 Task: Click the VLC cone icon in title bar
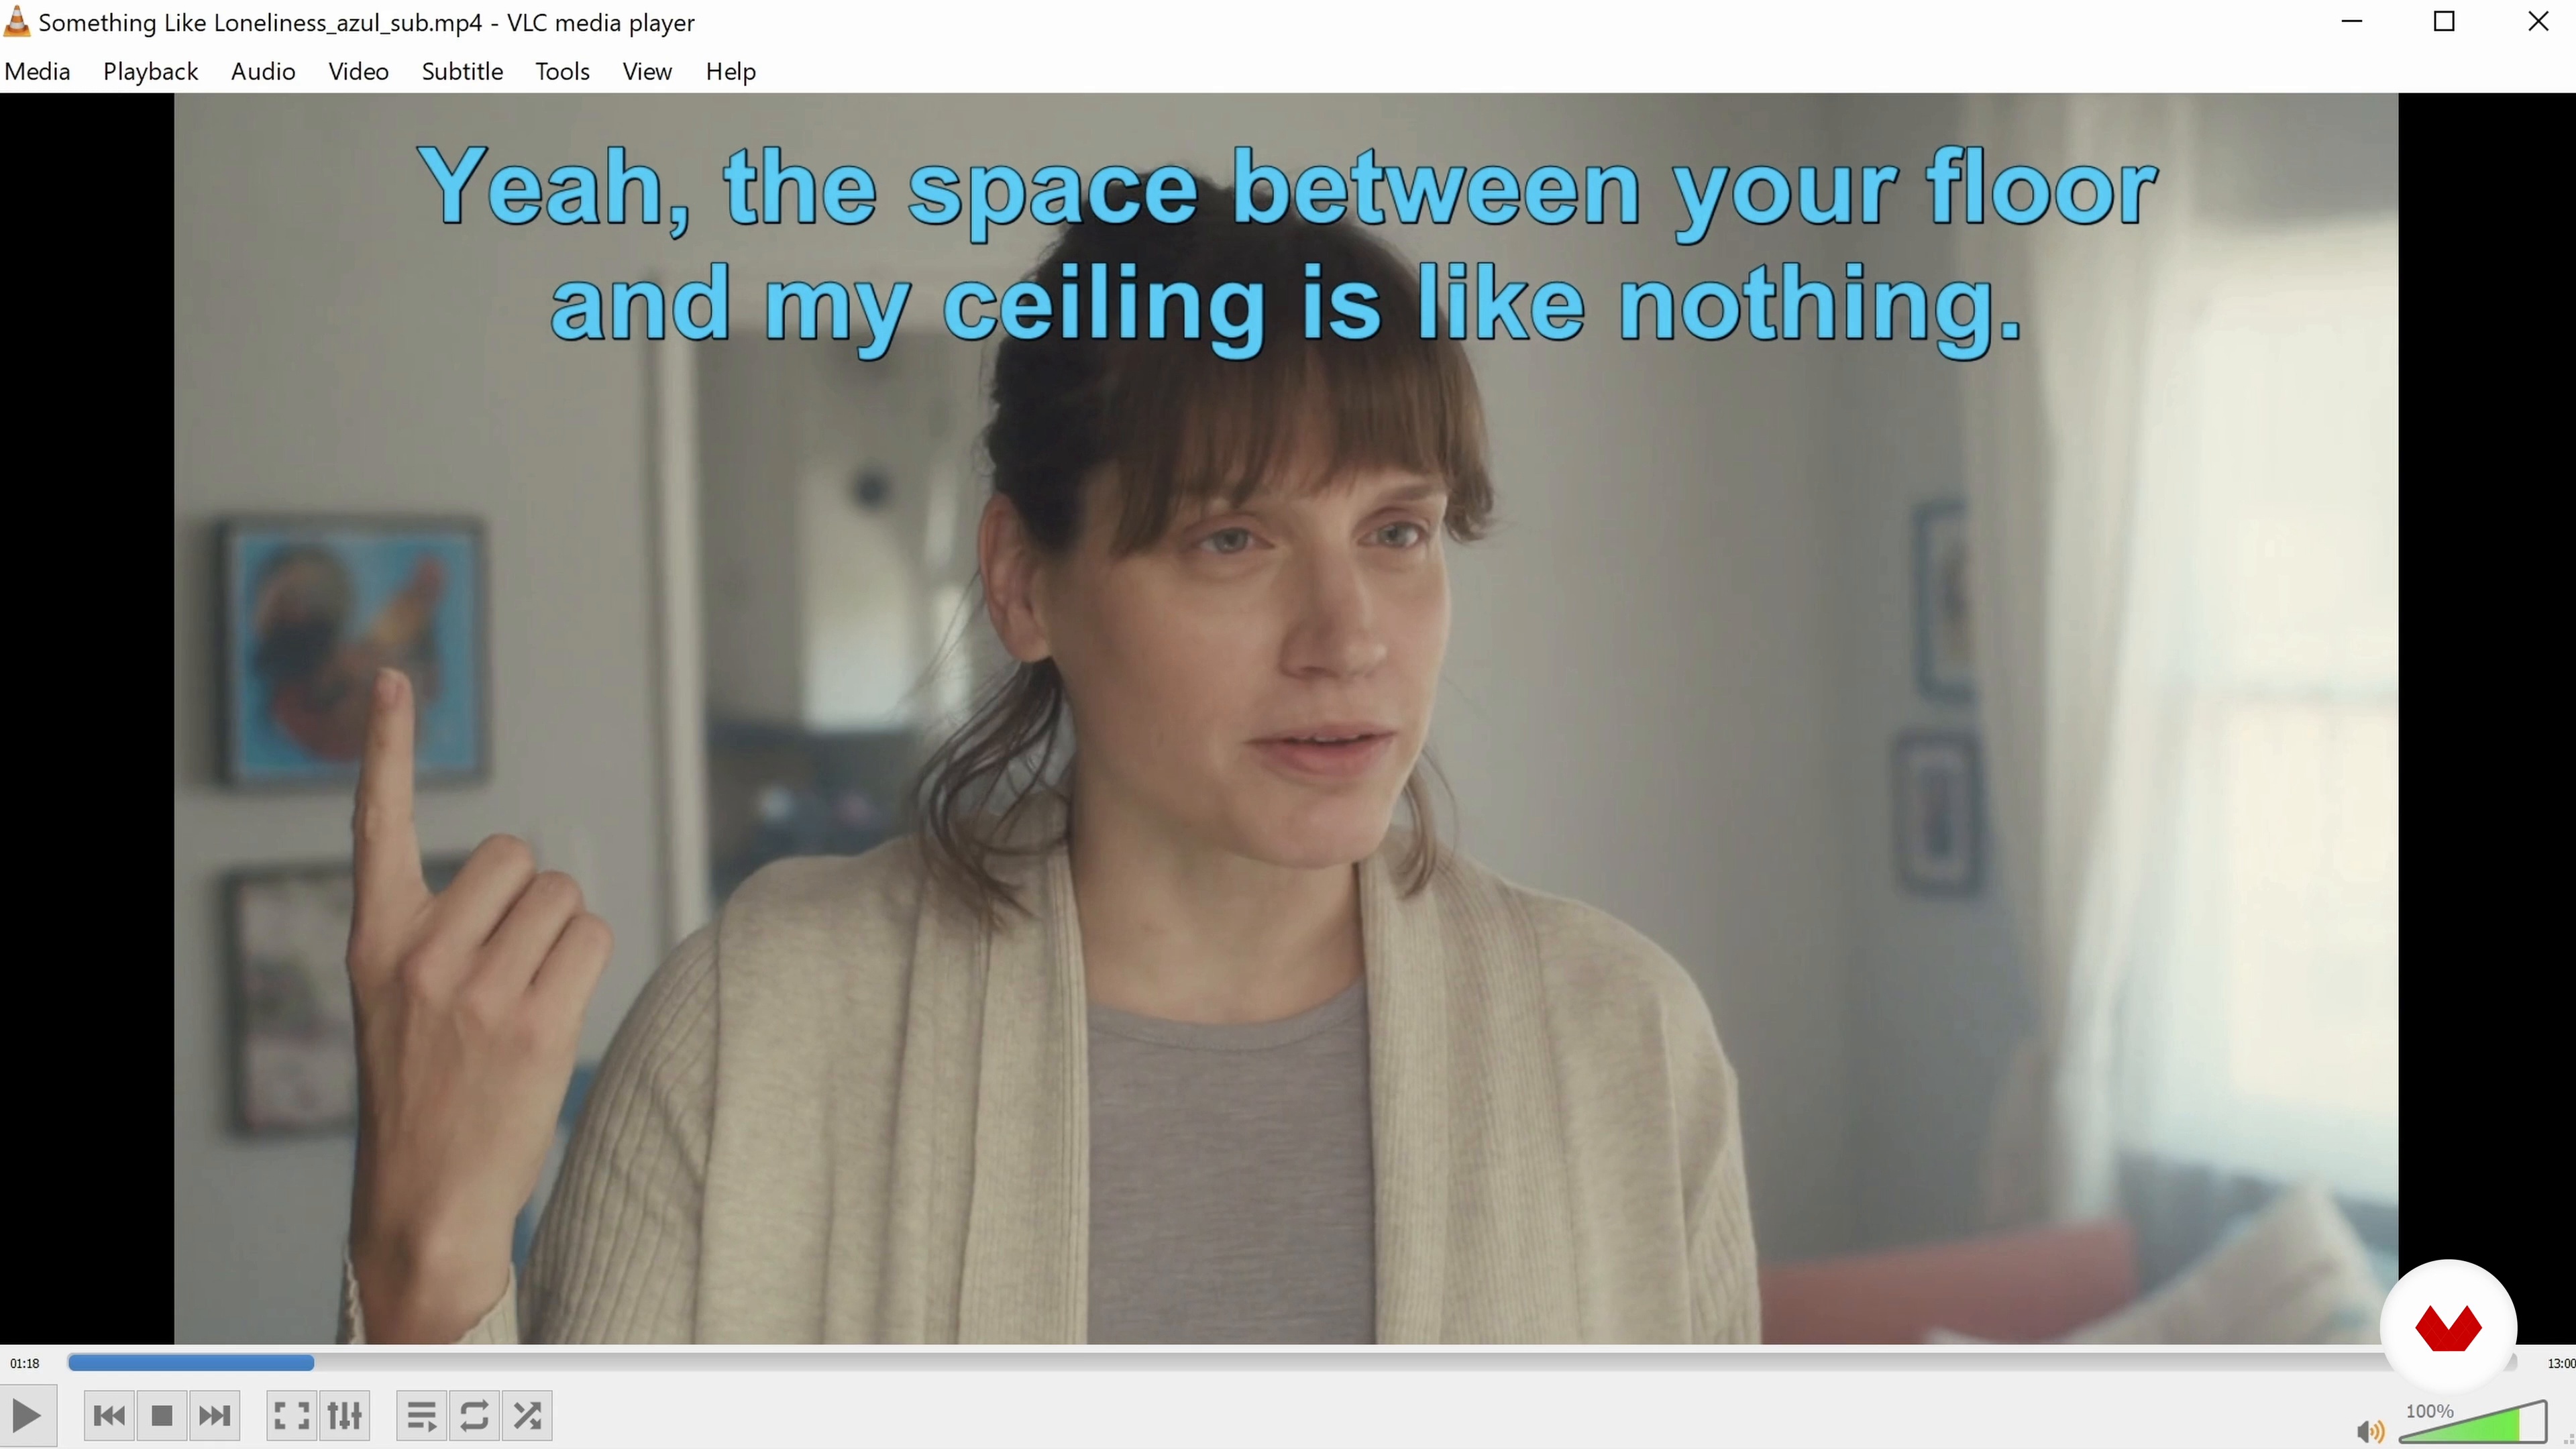click(17, 21)
